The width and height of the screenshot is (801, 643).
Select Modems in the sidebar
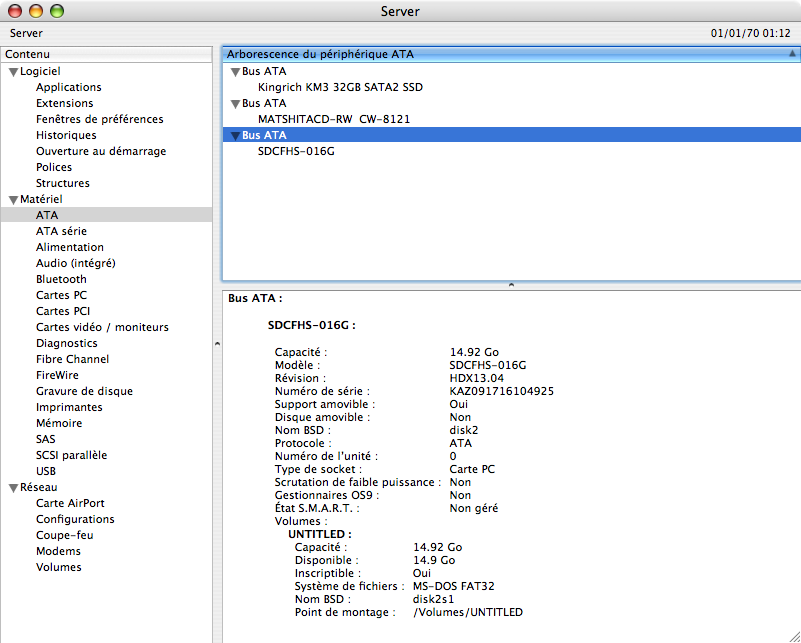[58, 551]
